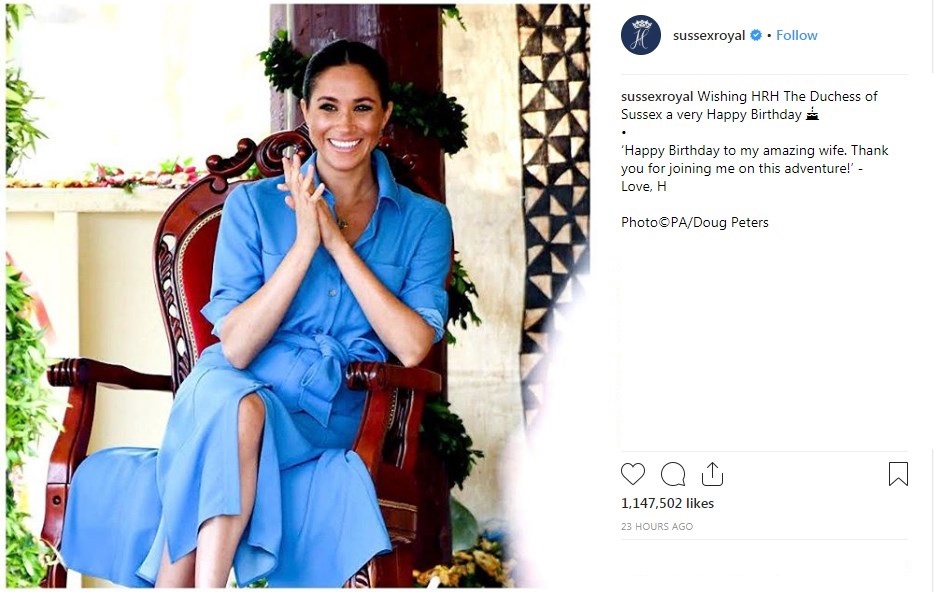This screenshot has width=934, height=592.
Task: Click the Photo©PA/Doug Peters credit line
Action: point(695,223)
